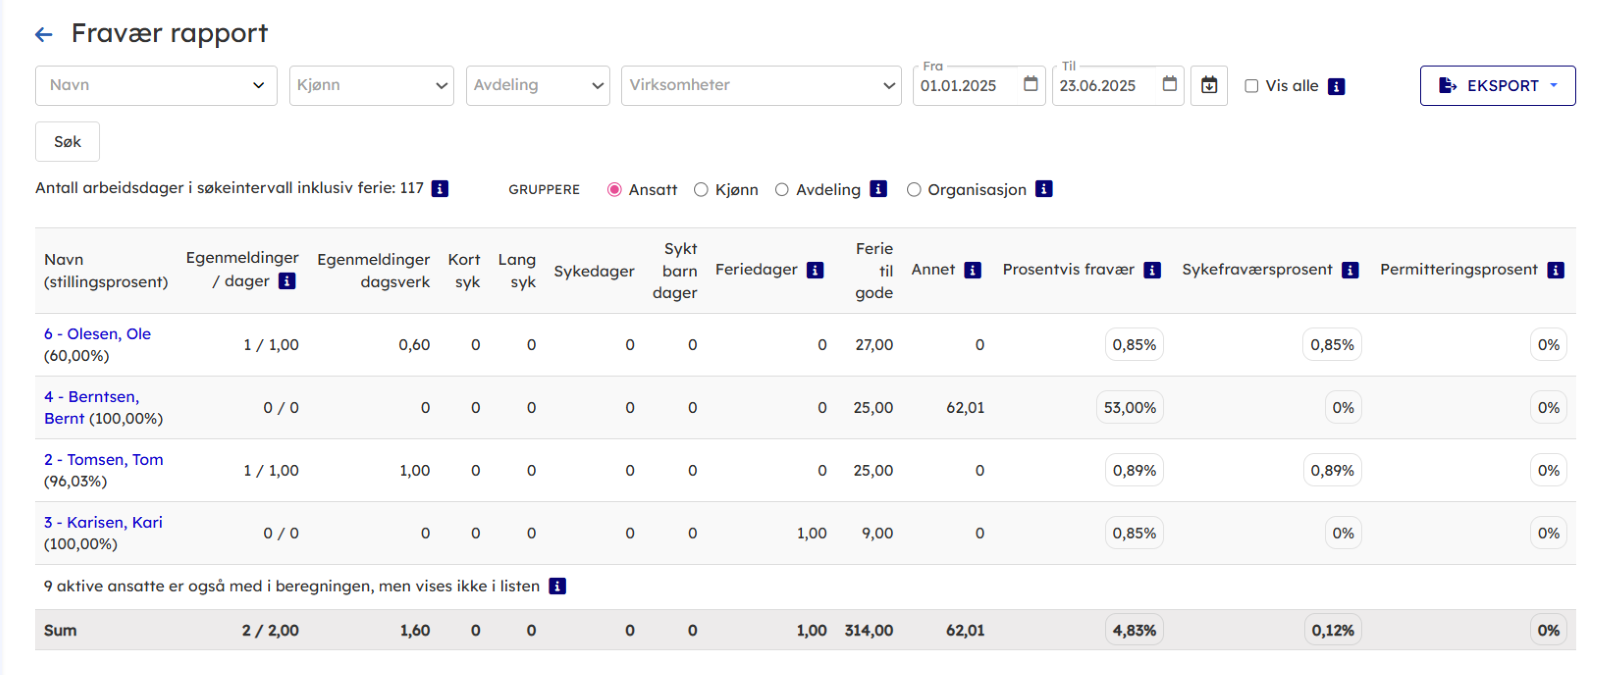
Task: Click info icon beside Feriedager column header
Action: (815, 270)
